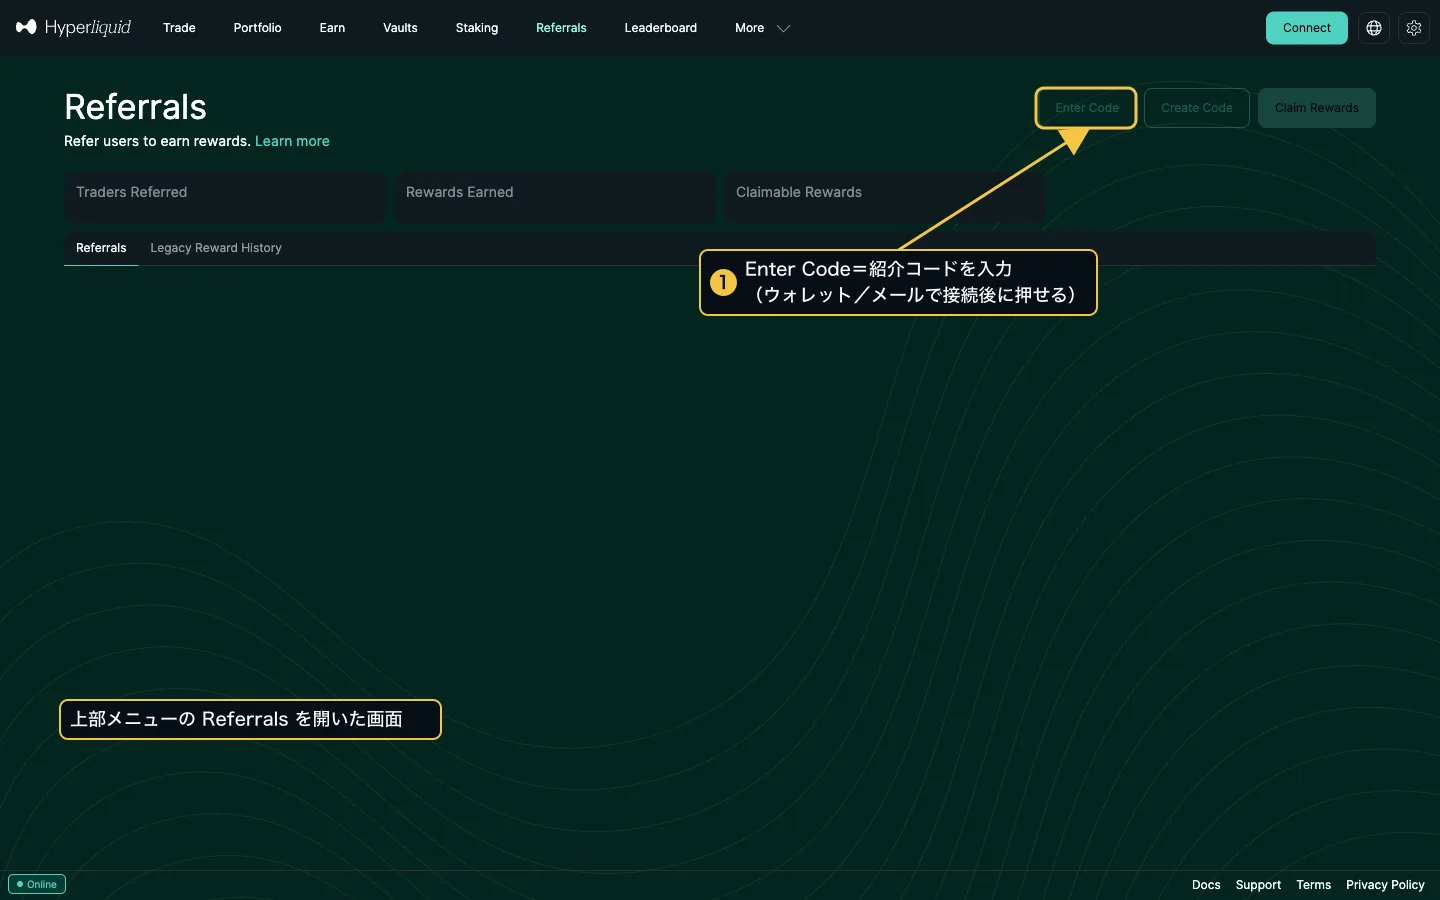The image size is (1440, 900).
Task: Click the Claimable Rewards card
Action: (x=885, y=196)
